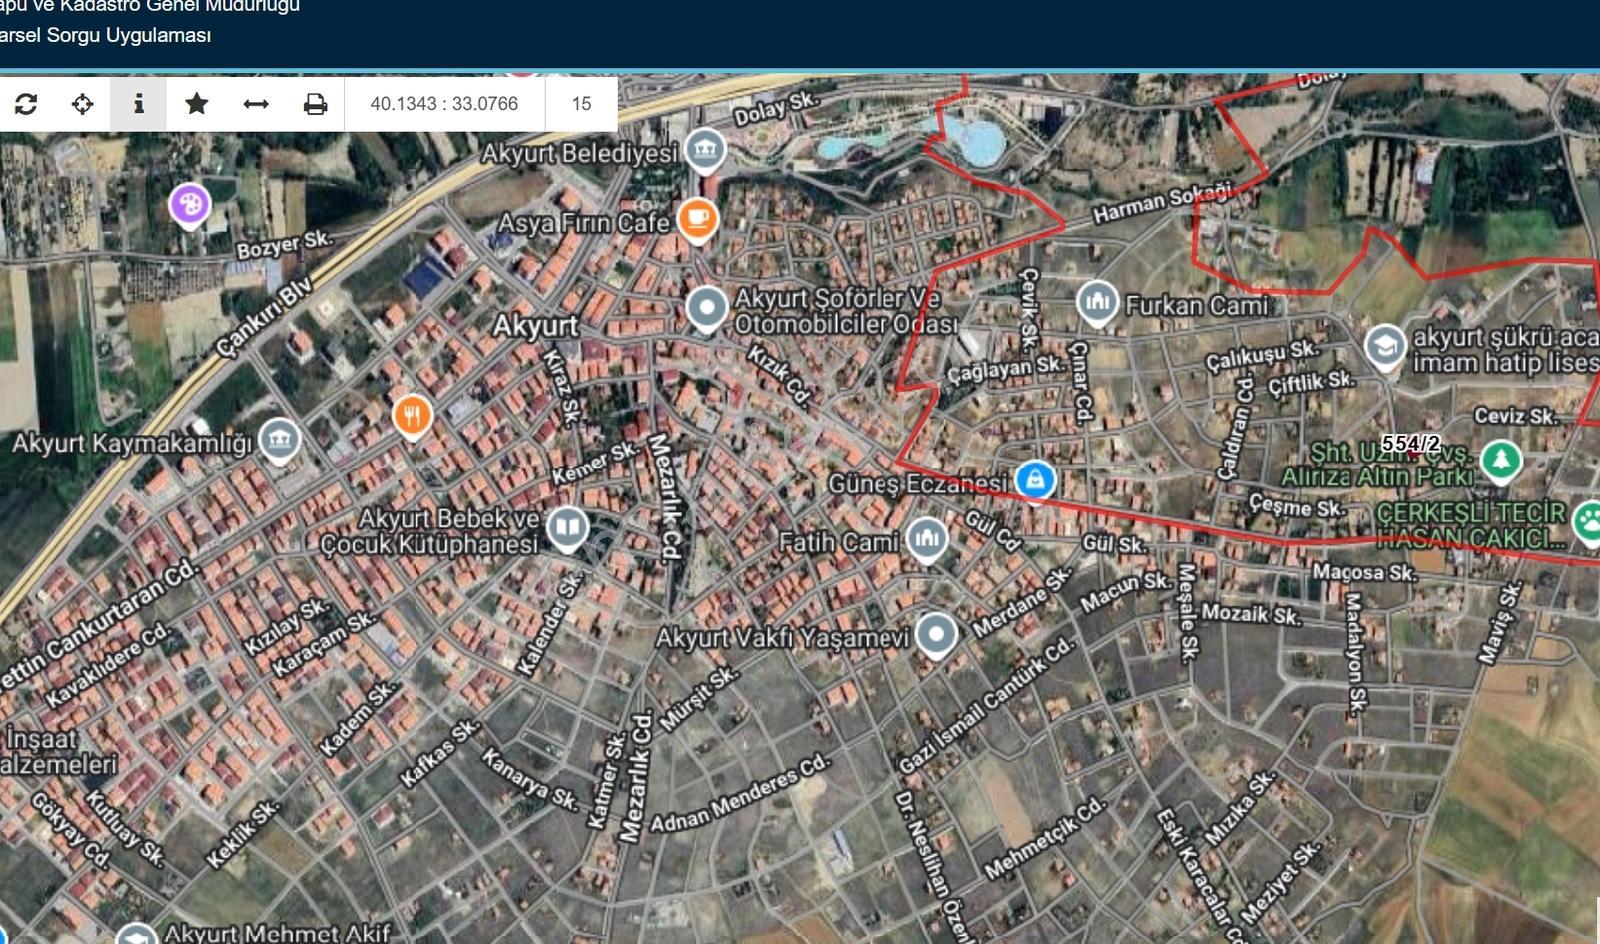Select the horizontal measure arrow tool
Viewport: 1600px width, 944px height.
click(x=256, y=104)
